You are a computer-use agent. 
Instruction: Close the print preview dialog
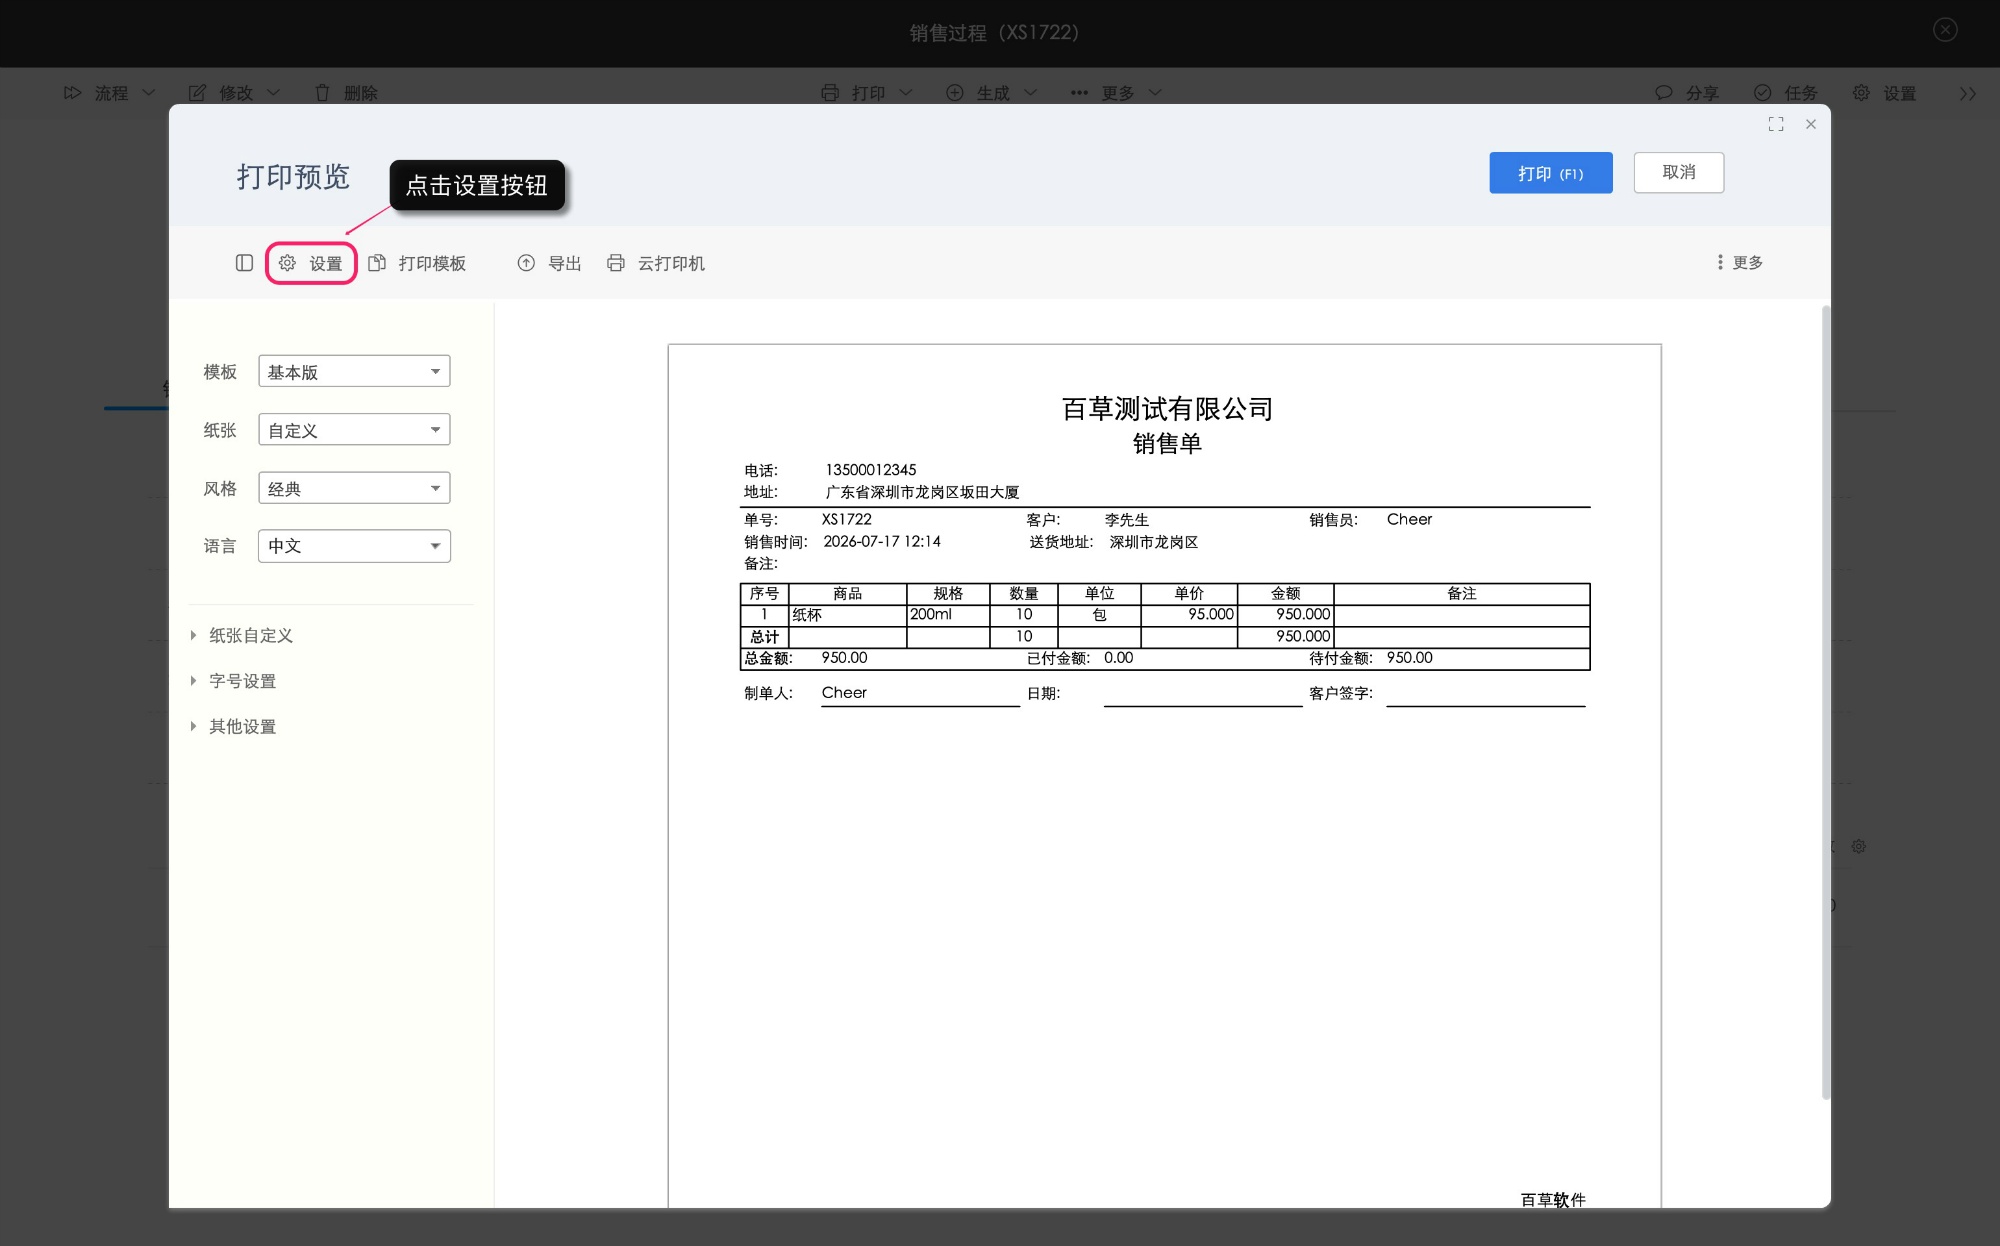pyautogui.click(x=1811, y=124)
